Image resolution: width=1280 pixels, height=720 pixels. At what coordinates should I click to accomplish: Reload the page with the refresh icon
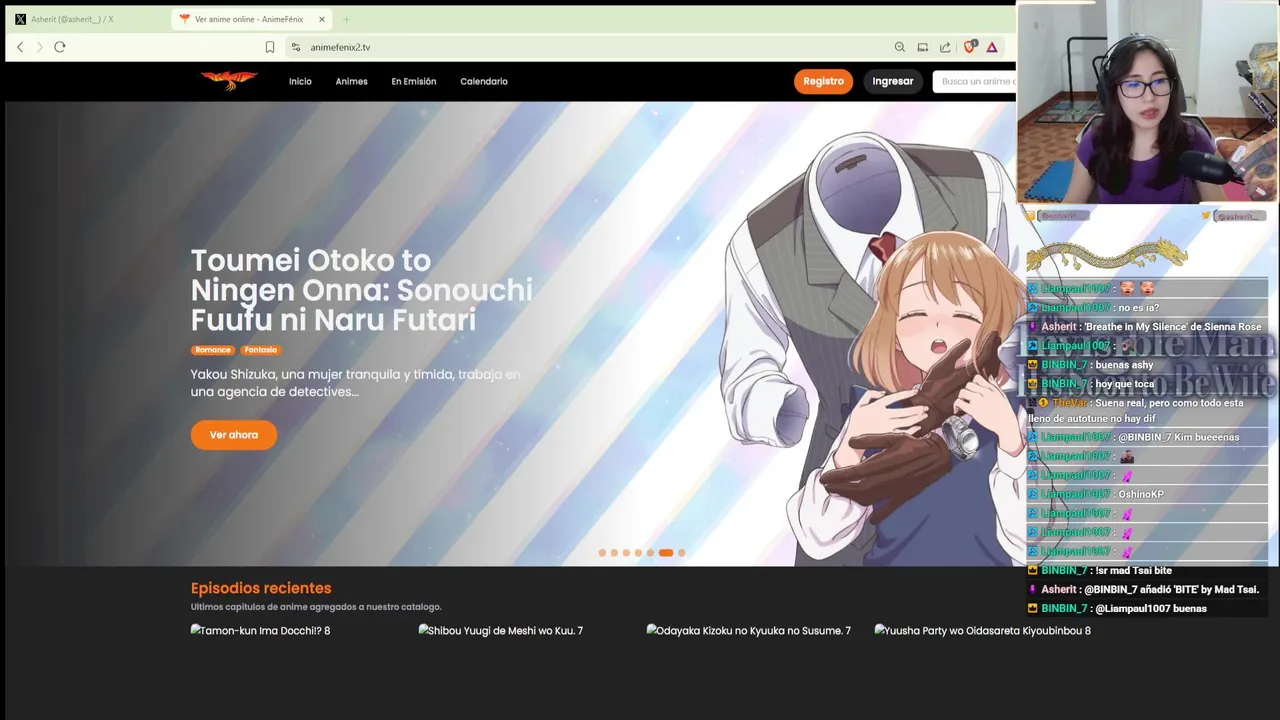click(60, 47)
